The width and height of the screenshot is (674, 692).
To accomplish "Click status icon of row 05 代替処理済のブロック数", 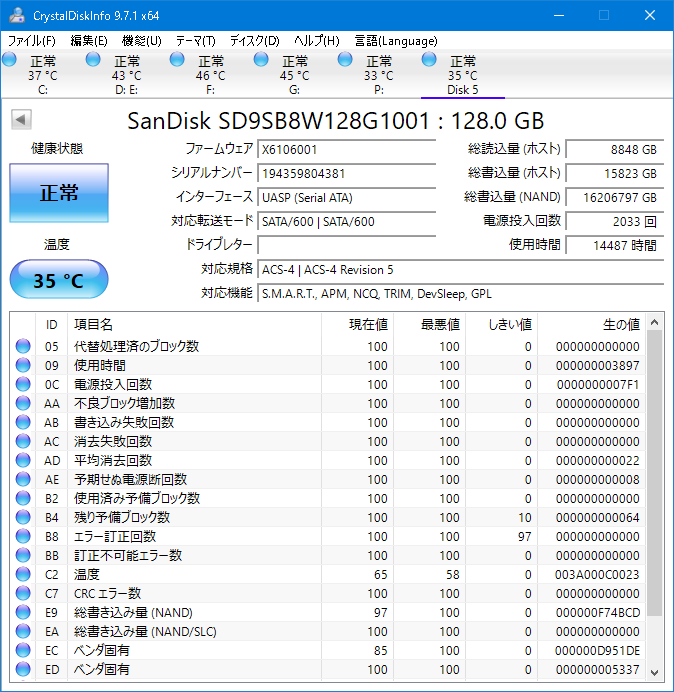I will click(23, 346).
